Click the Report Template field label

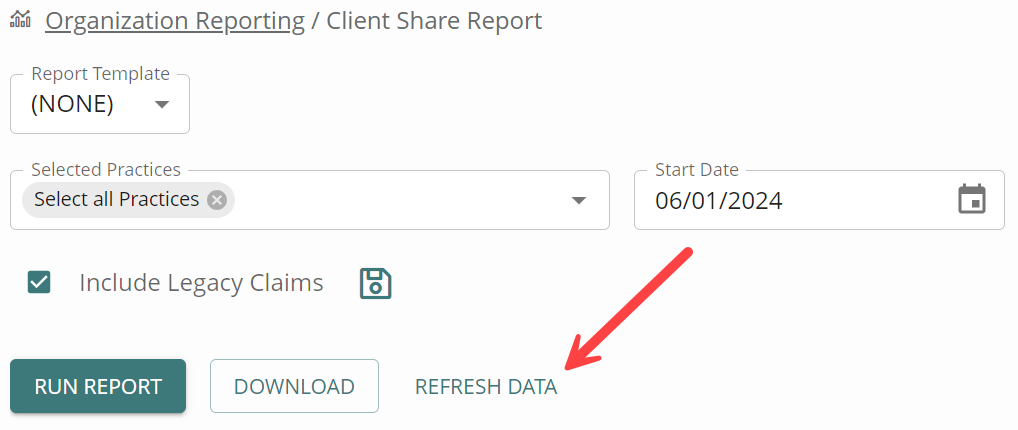101,74
